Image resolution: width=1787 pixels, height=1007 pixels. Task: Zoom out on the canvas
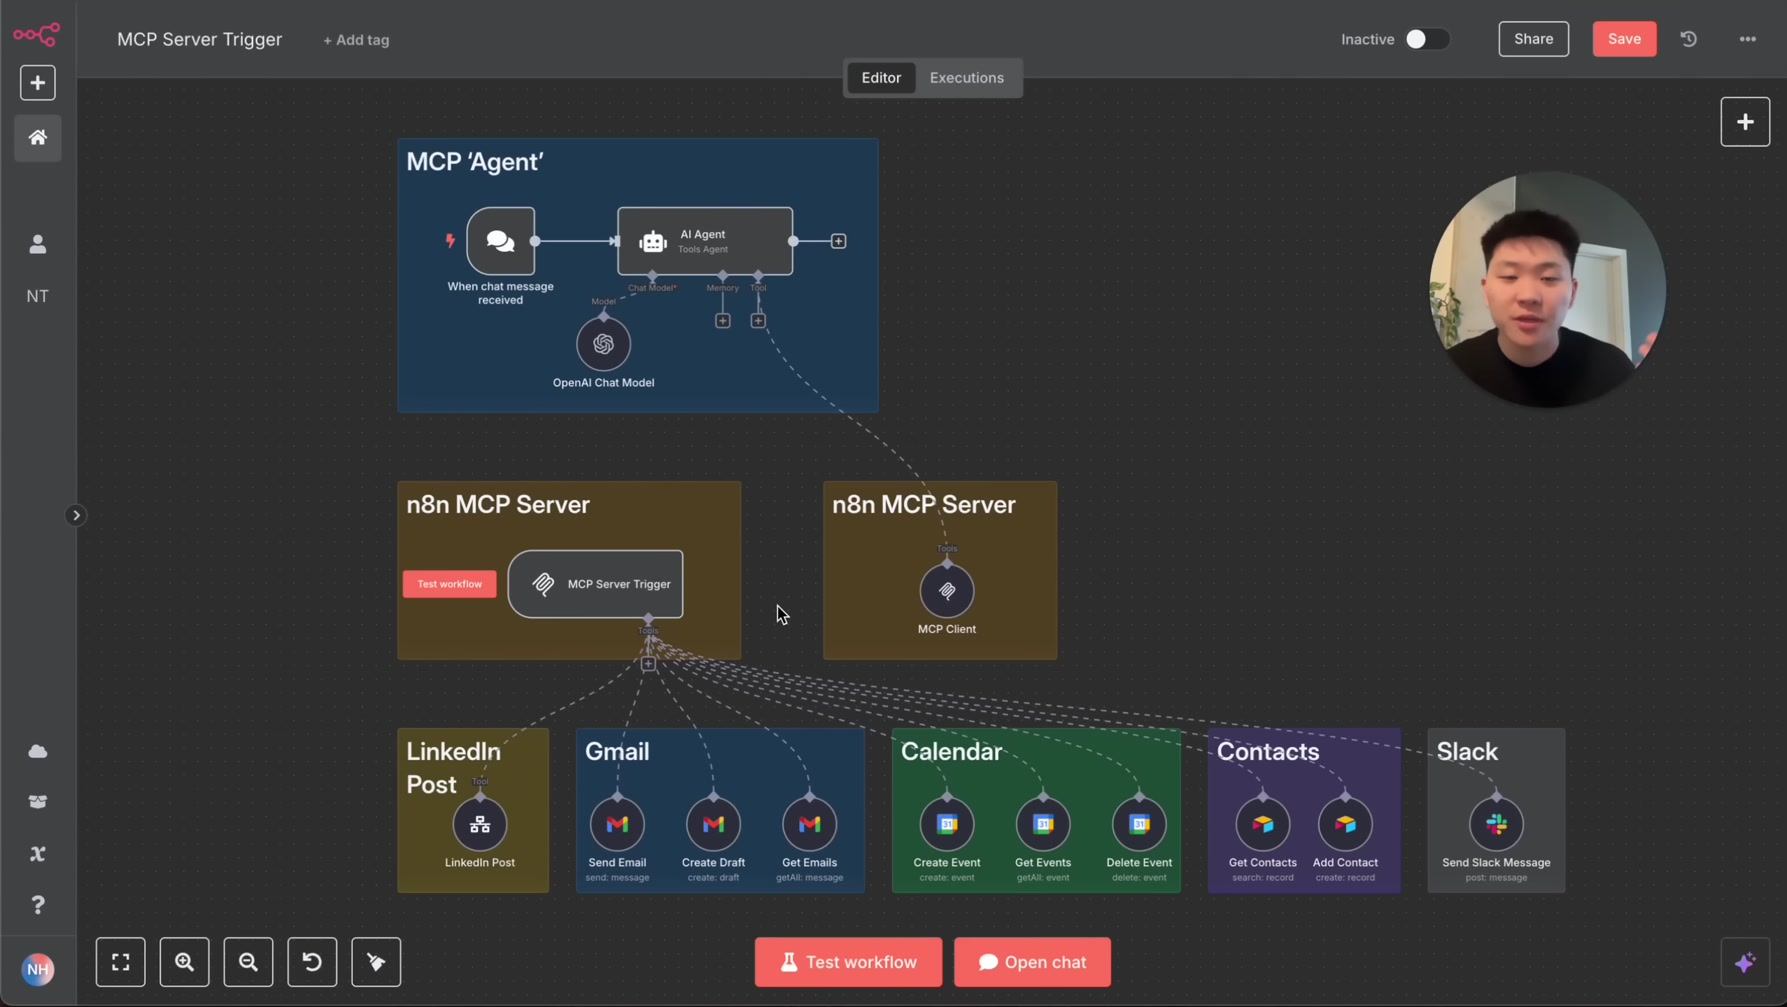pyautogui.click(x=249, y=962)
